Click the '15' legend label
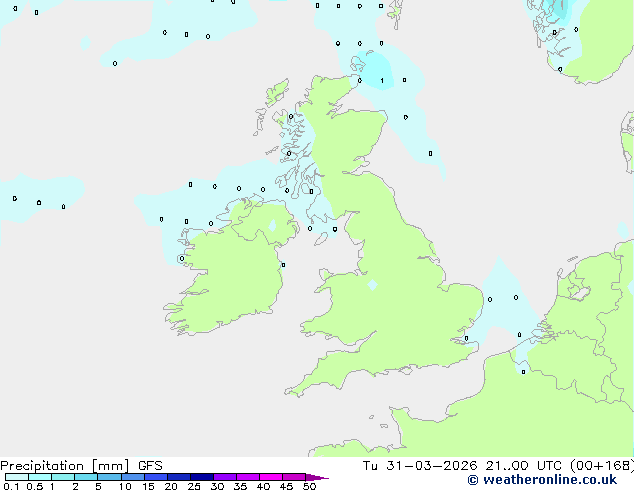The image size is (634, 490). (148, 486)
